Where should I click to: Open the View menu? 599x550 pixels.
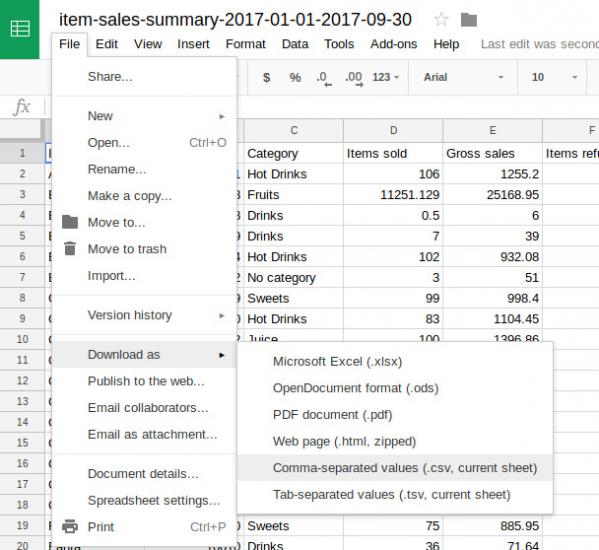point(148,44)
